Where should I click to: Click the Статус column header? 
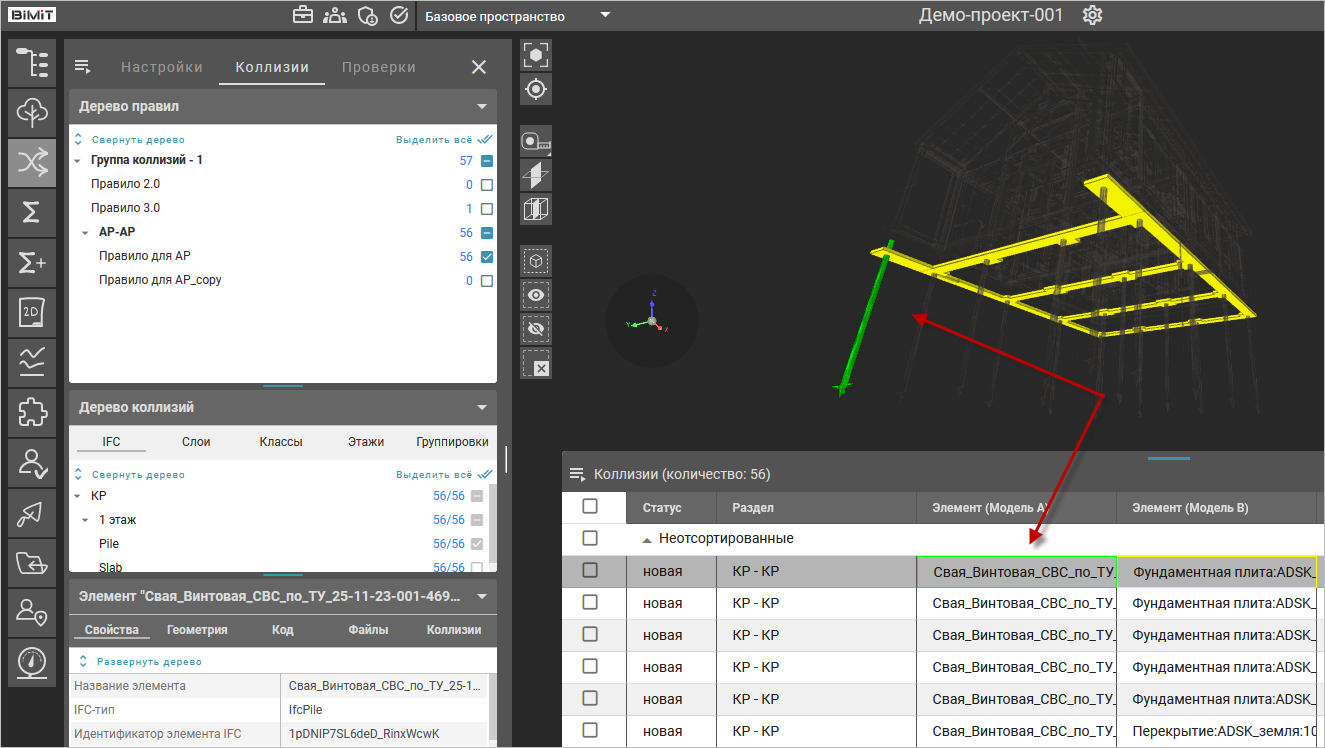(662, 508)
